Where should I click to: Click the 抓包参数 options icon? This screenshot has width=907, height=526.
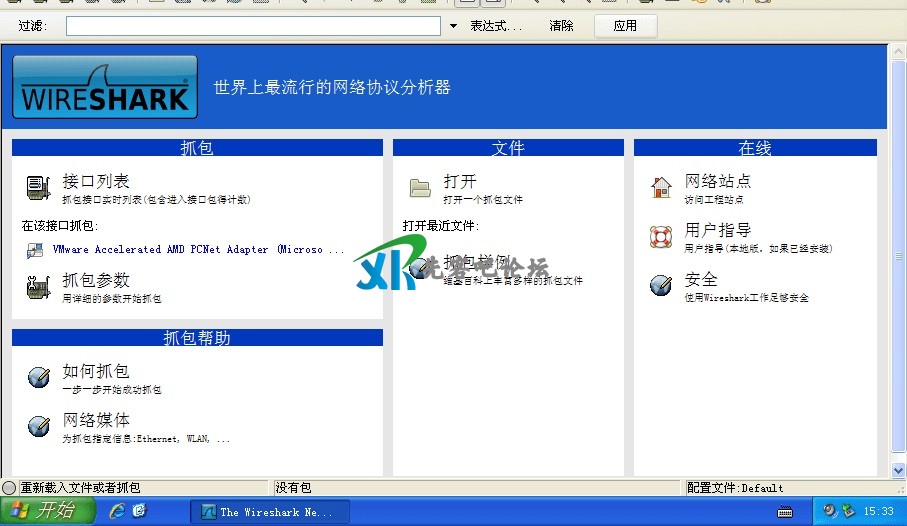coord(38,286)
